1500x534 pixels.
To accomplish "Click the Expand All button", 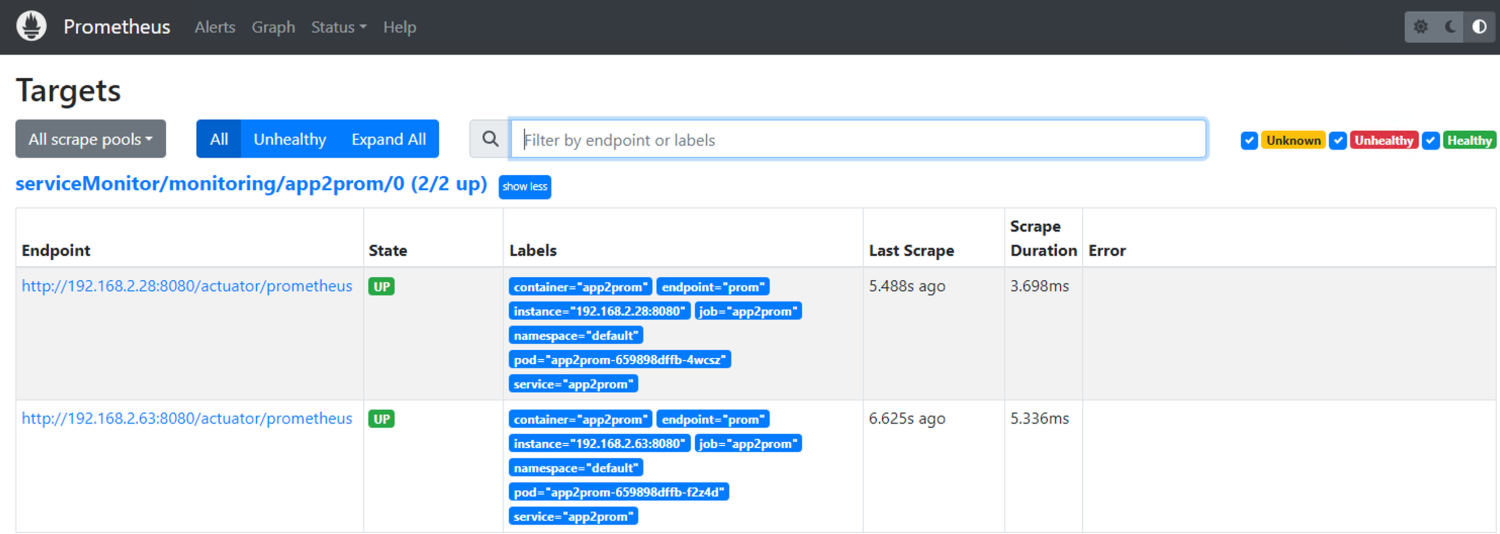I will coord(388,139).
